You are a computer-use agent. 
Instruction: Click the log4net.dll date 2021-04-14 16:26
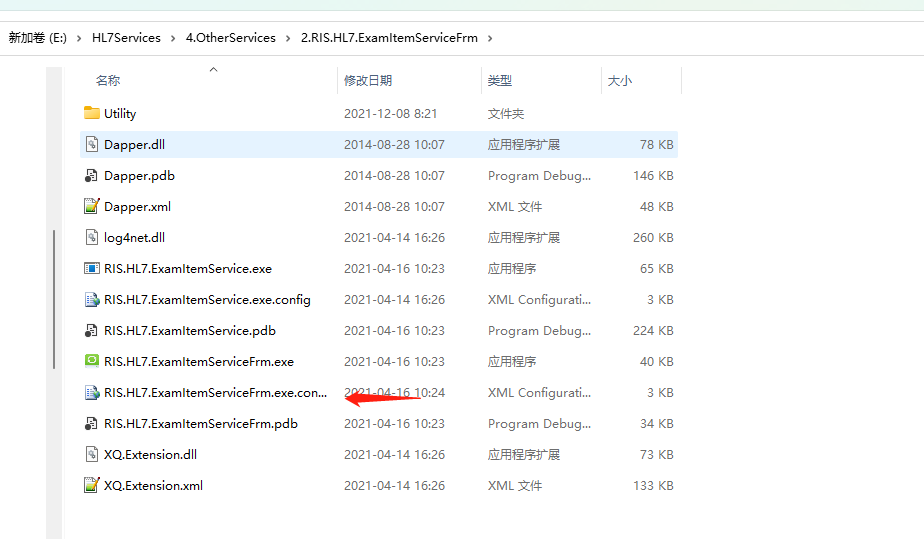[394, 237]
